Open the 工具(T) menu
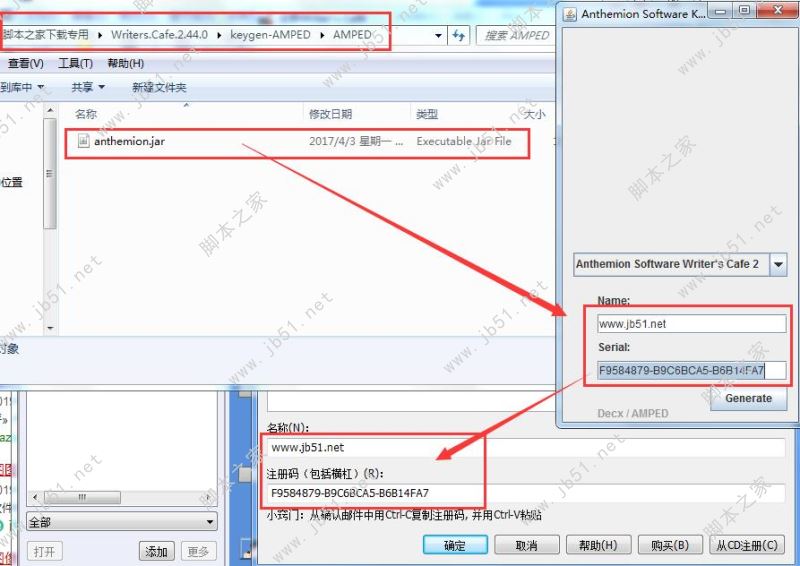800x566 pixels. [x=75, y=63]
